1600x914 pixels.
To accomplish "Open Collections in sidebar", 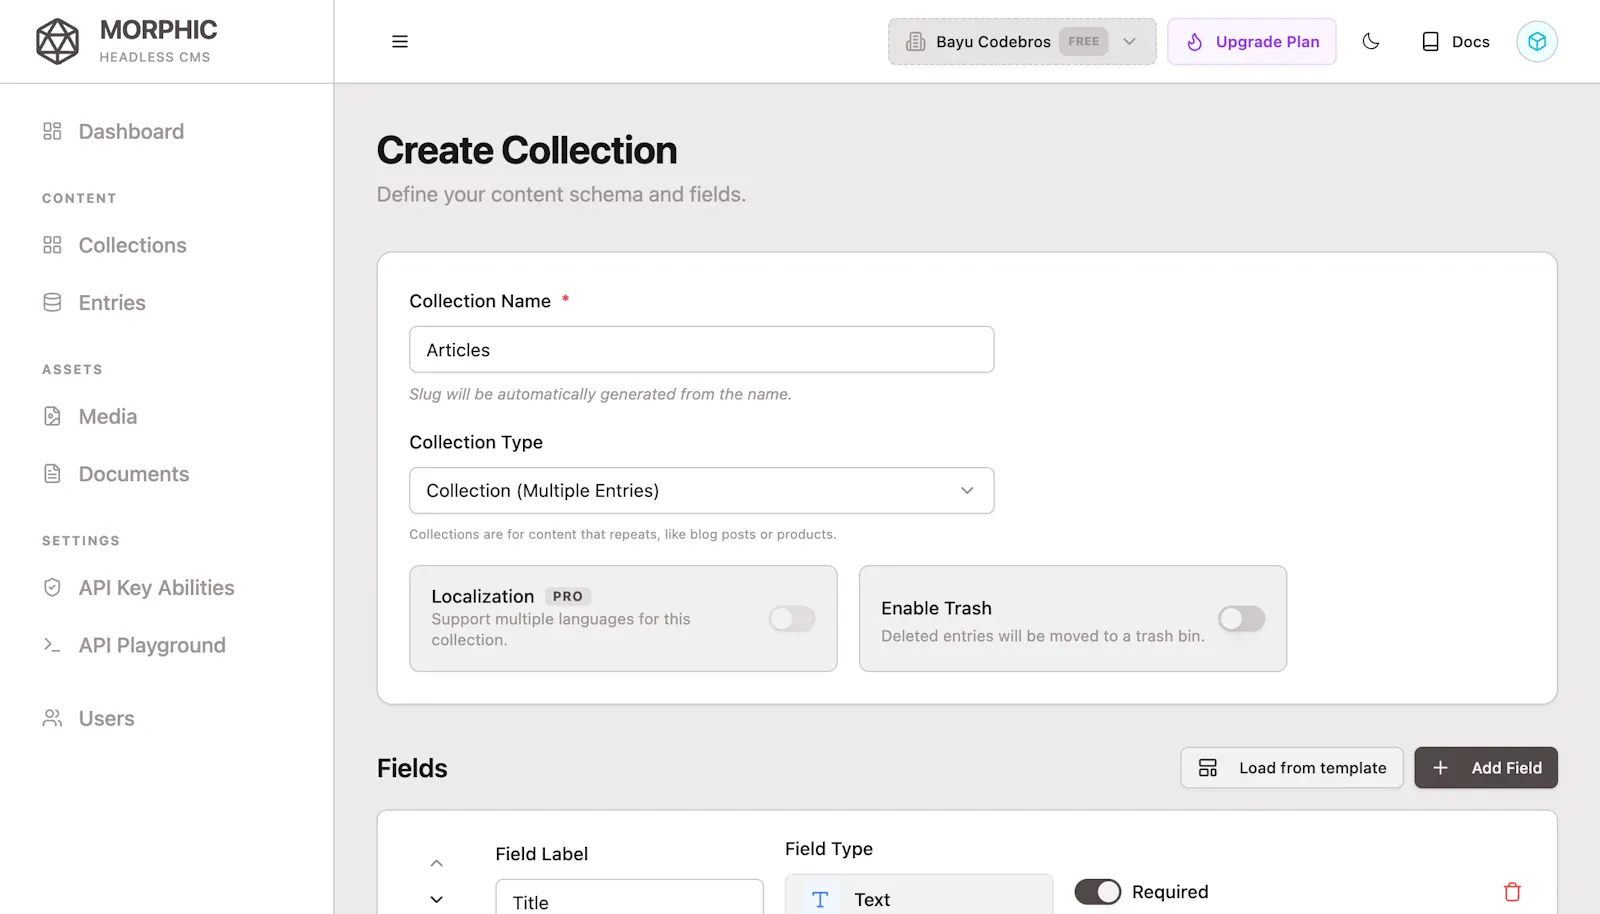I will (133, 245).
